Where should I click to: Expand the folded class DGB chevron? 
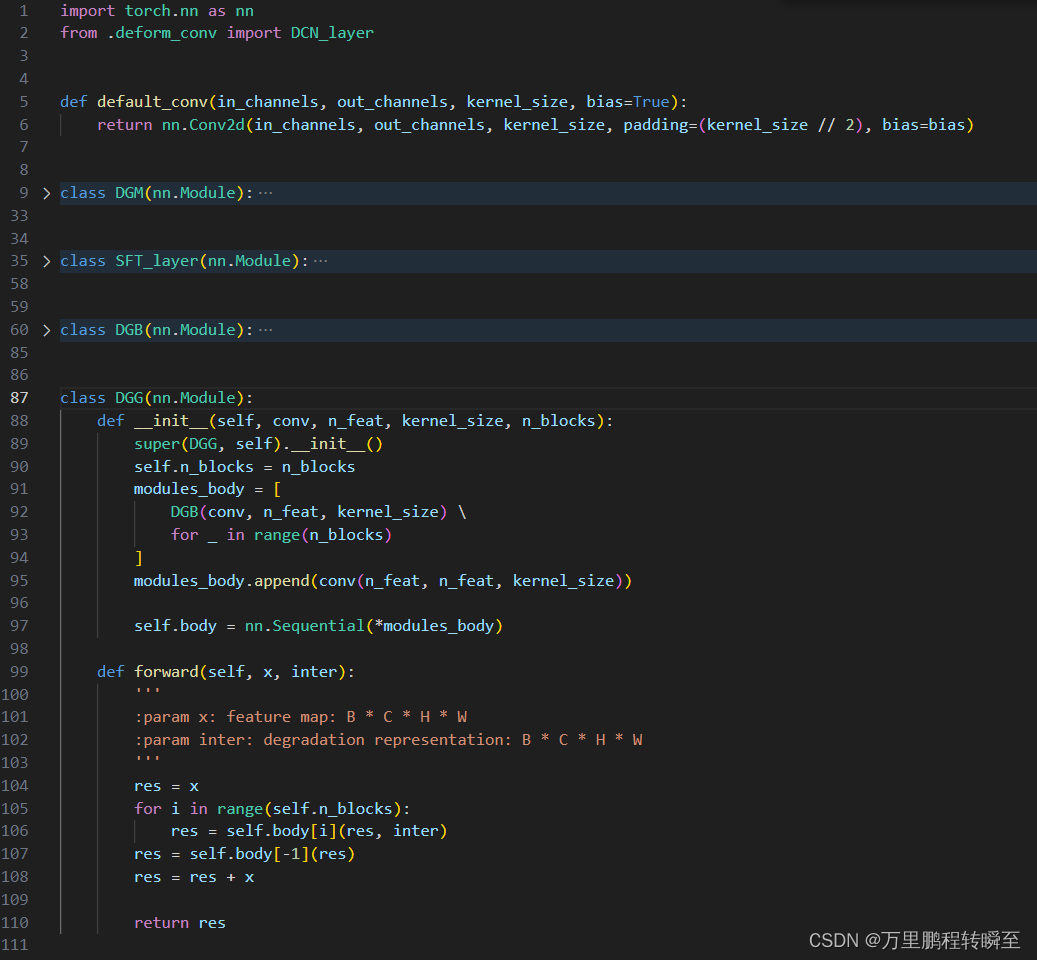[46, 330]
